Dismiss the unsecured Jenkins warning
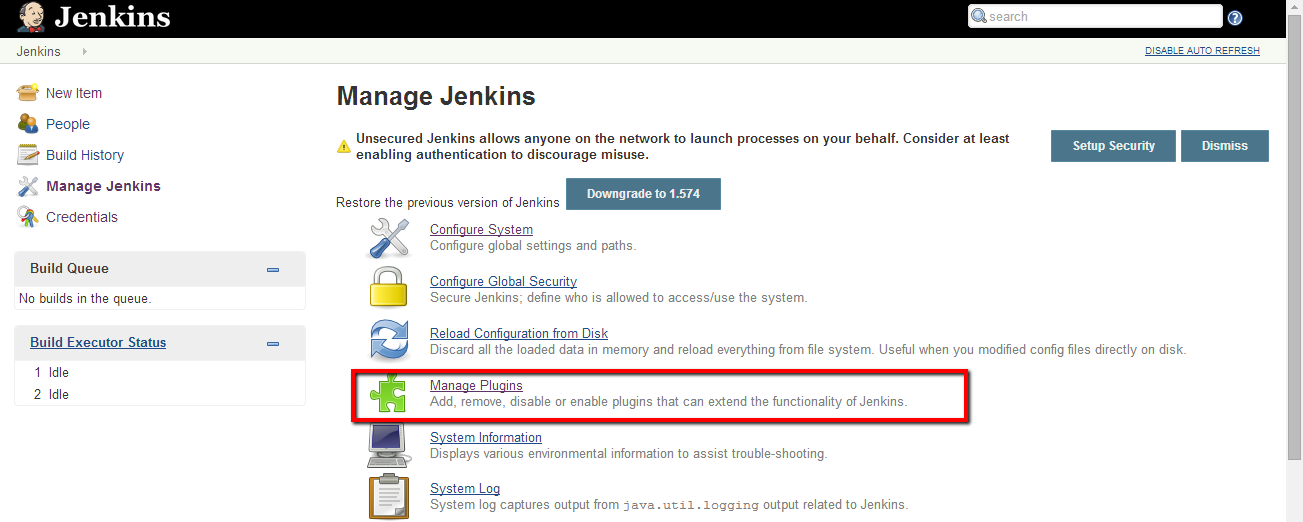The width and height of the screenshot is (1303, 522). click(1225, 146)
